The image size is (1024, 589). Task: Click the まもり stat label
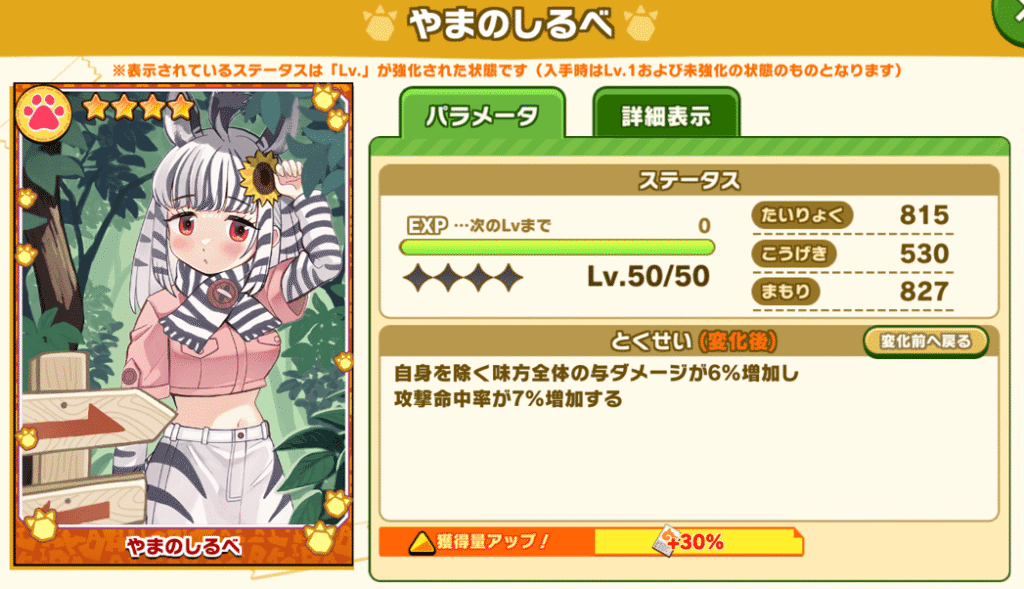tap(785, 291)
